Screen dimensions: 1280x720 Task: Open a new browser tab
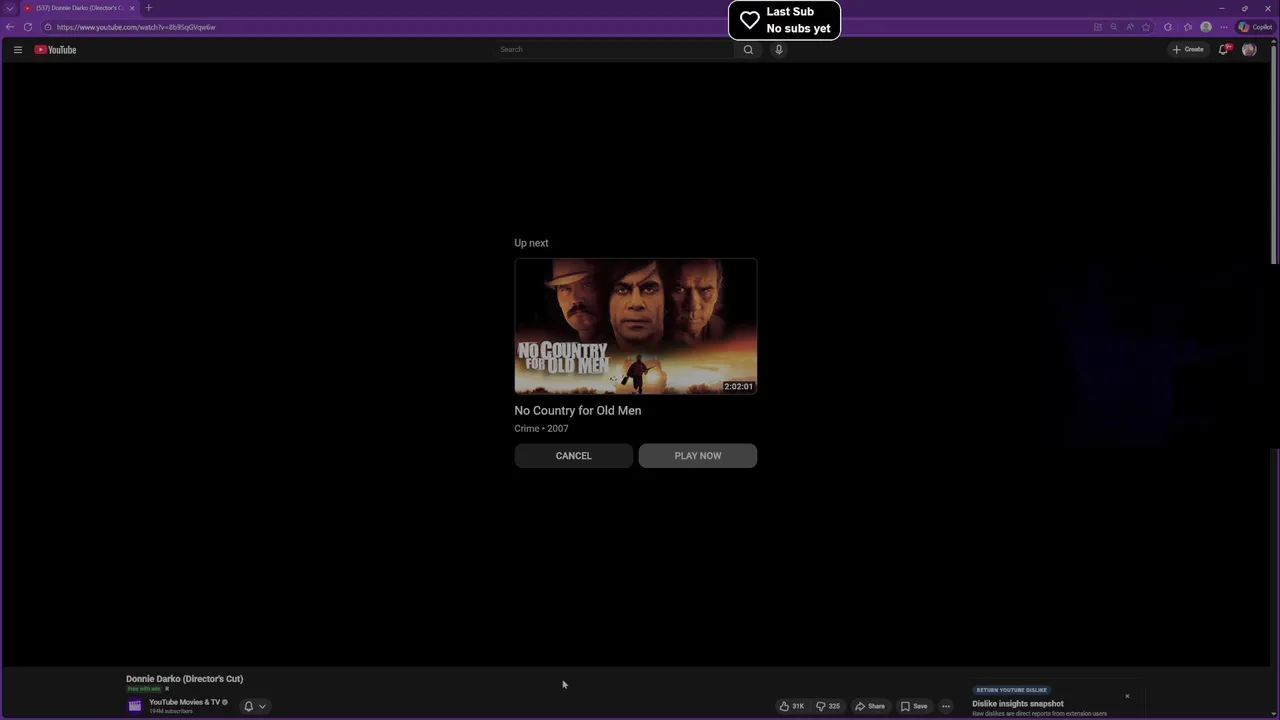pos(148,8)
